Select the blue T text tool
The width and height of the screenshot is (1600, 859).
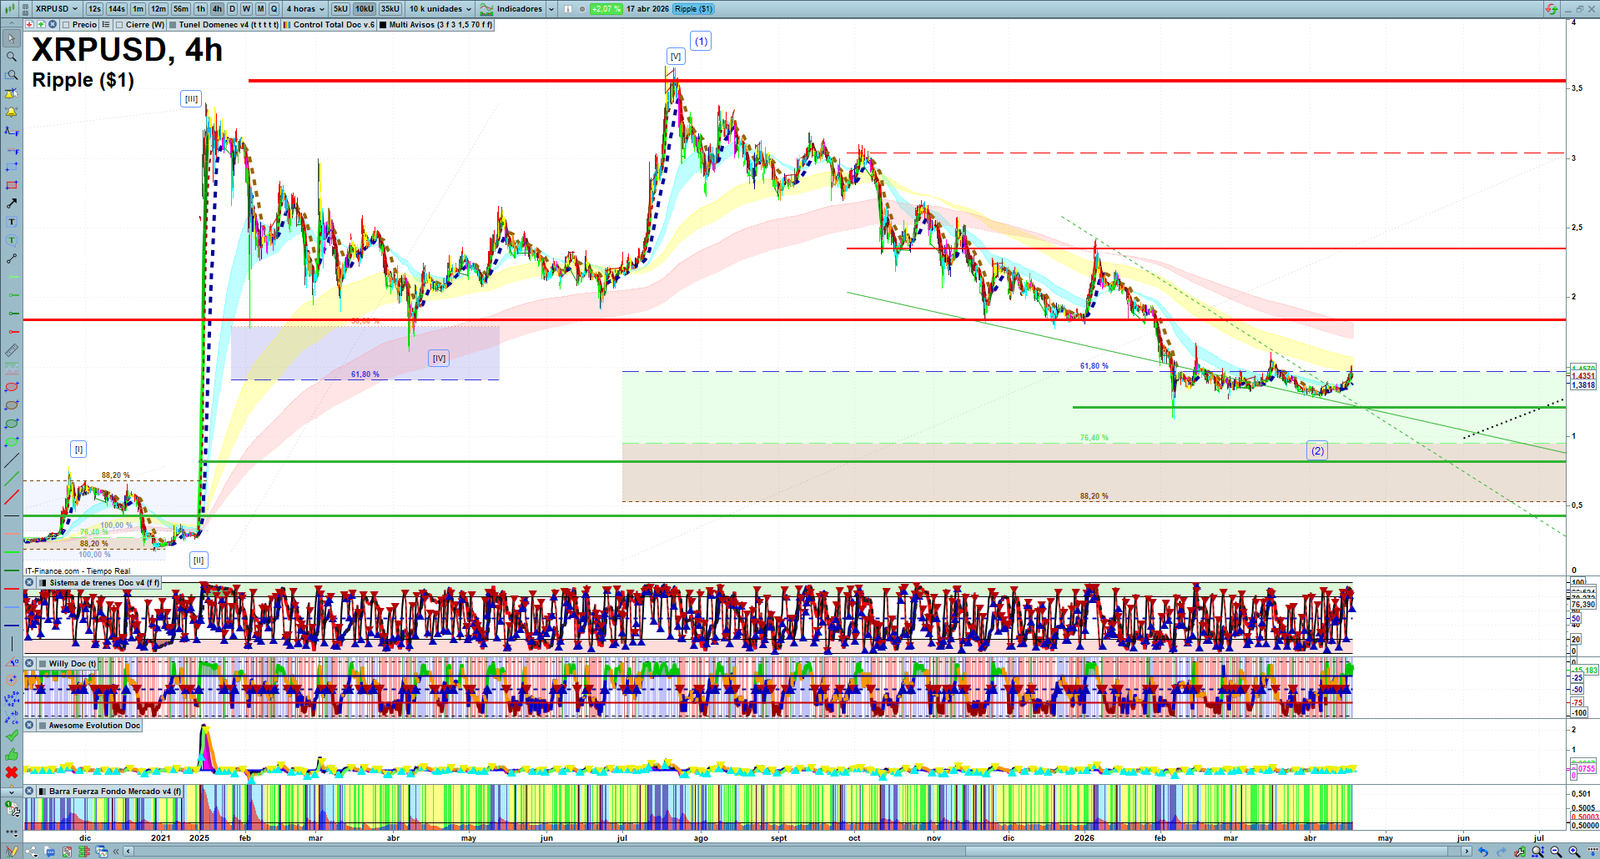[11, 222]
